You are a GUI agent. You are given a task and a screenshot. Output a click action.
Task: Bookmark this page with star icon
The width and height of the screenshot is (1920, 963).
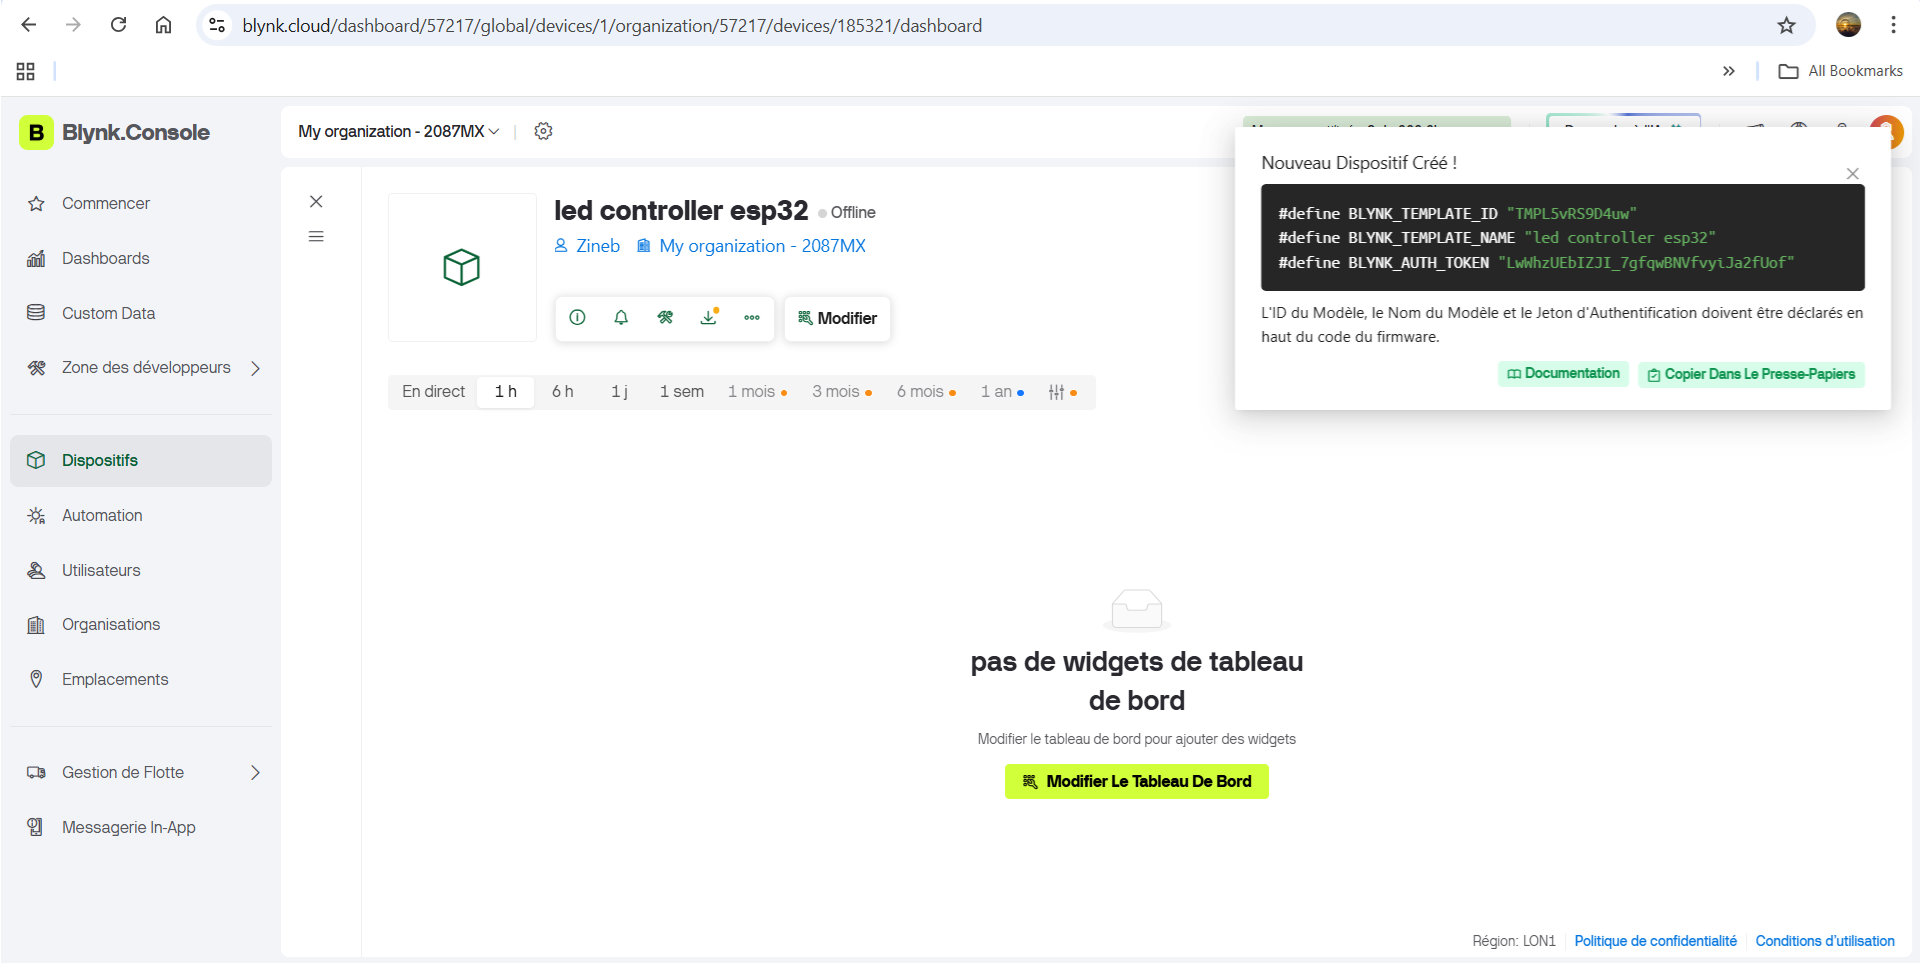(x=1787, y=25)
